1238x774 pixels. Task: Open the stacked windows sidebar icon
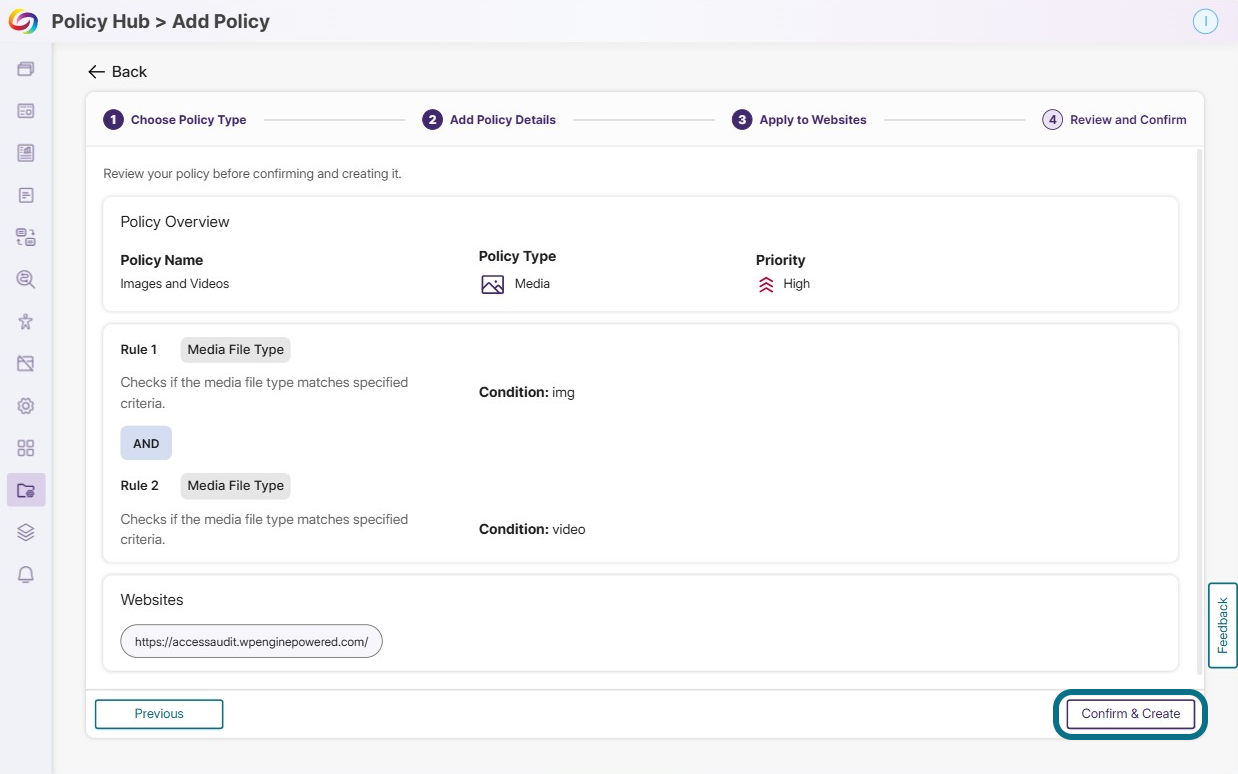tap(26, 69)
